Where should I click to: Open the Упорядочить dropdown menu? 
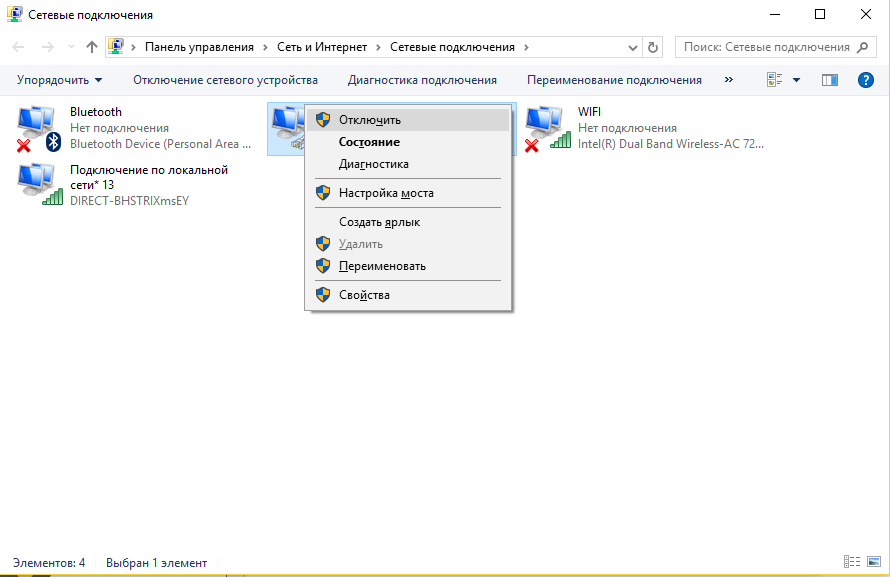(59, 80)
